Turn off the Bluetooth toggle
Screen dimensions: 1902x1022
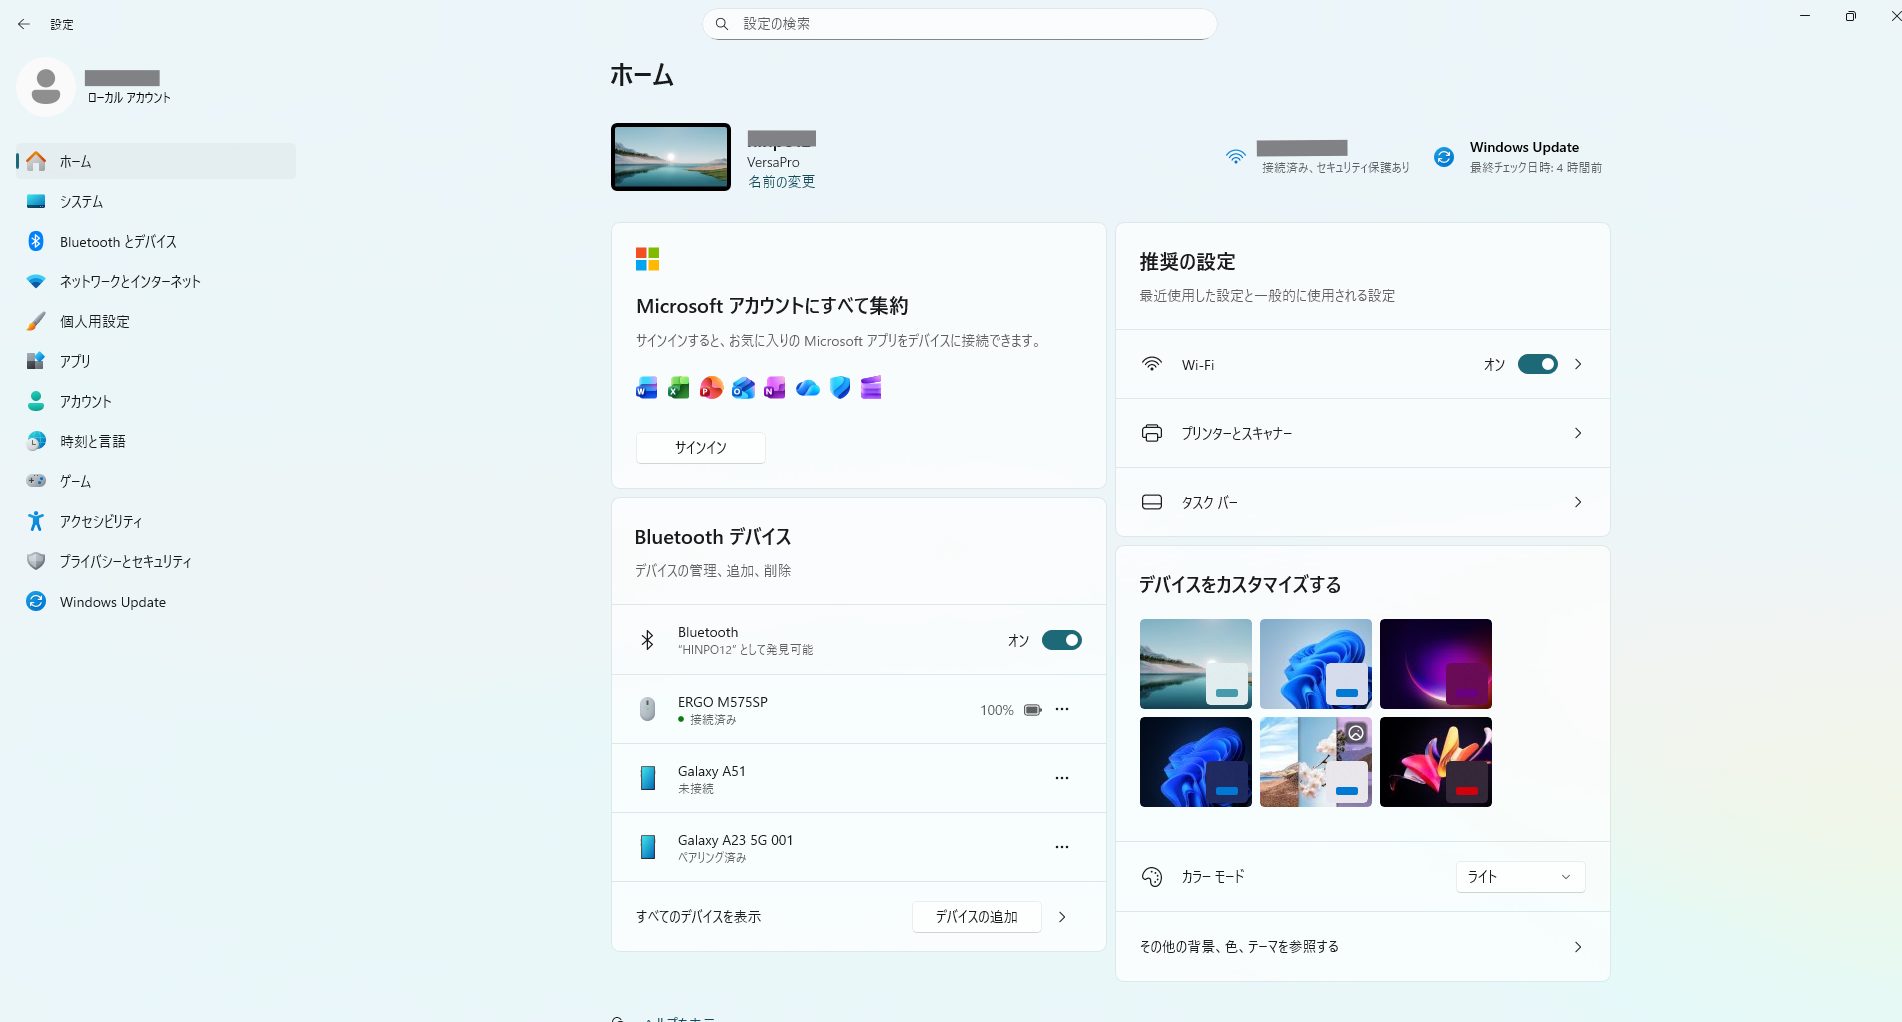click(x=1061, y=640)
